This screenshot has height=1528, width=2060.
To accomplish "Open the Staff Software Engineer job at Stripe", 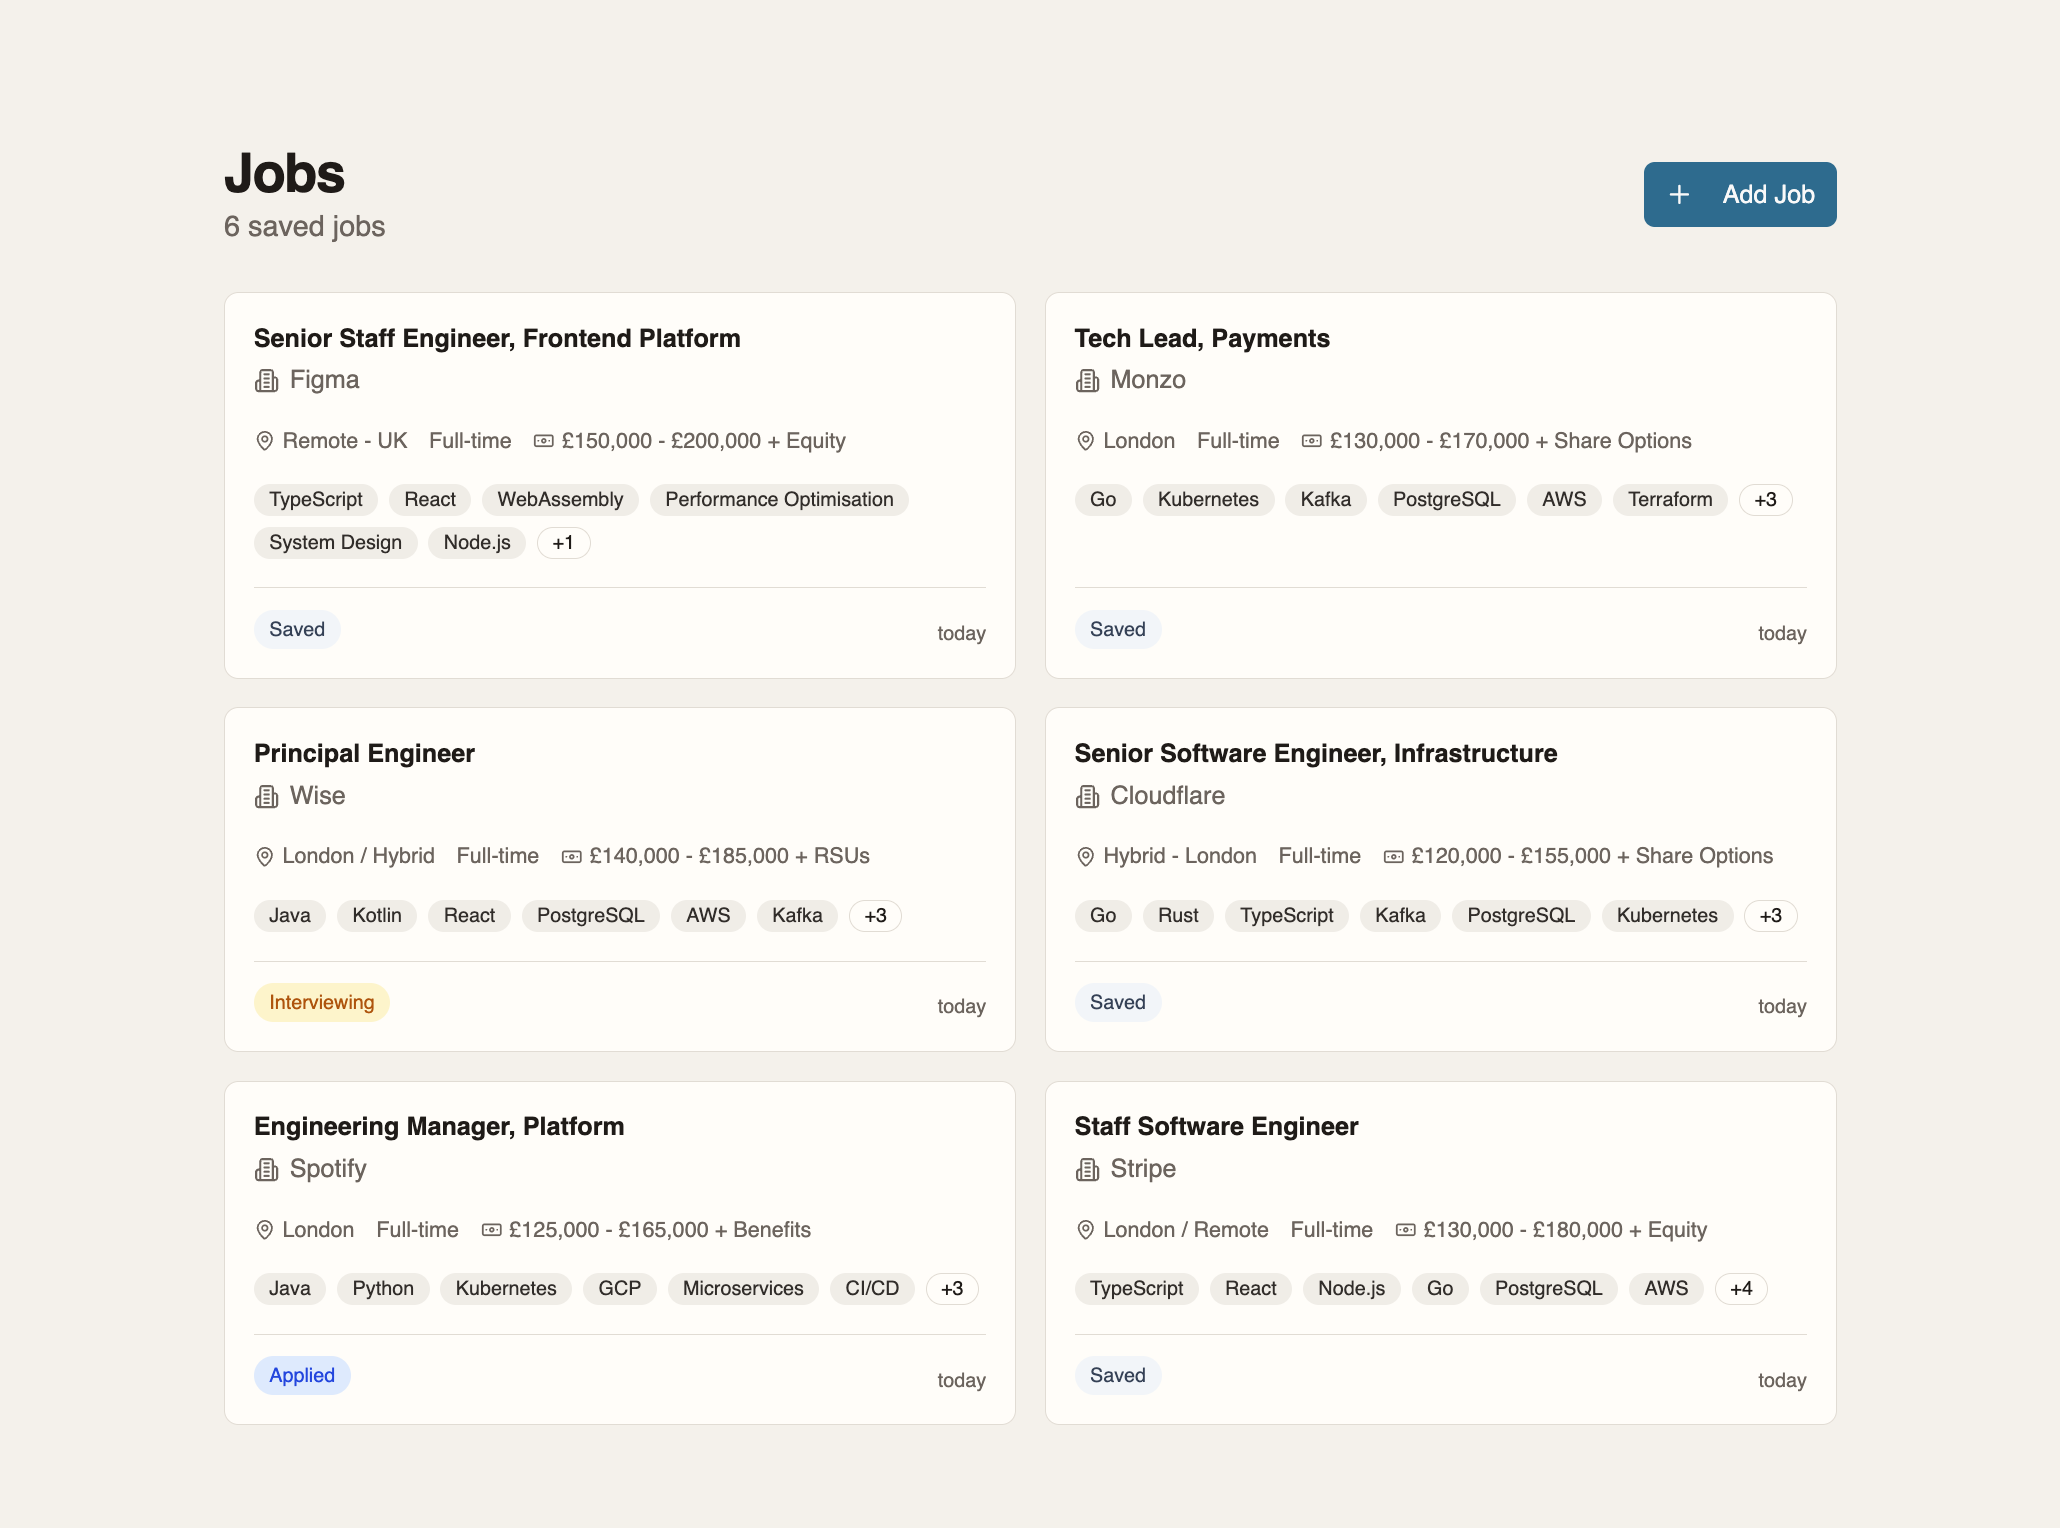I will pos(1216,1126).
